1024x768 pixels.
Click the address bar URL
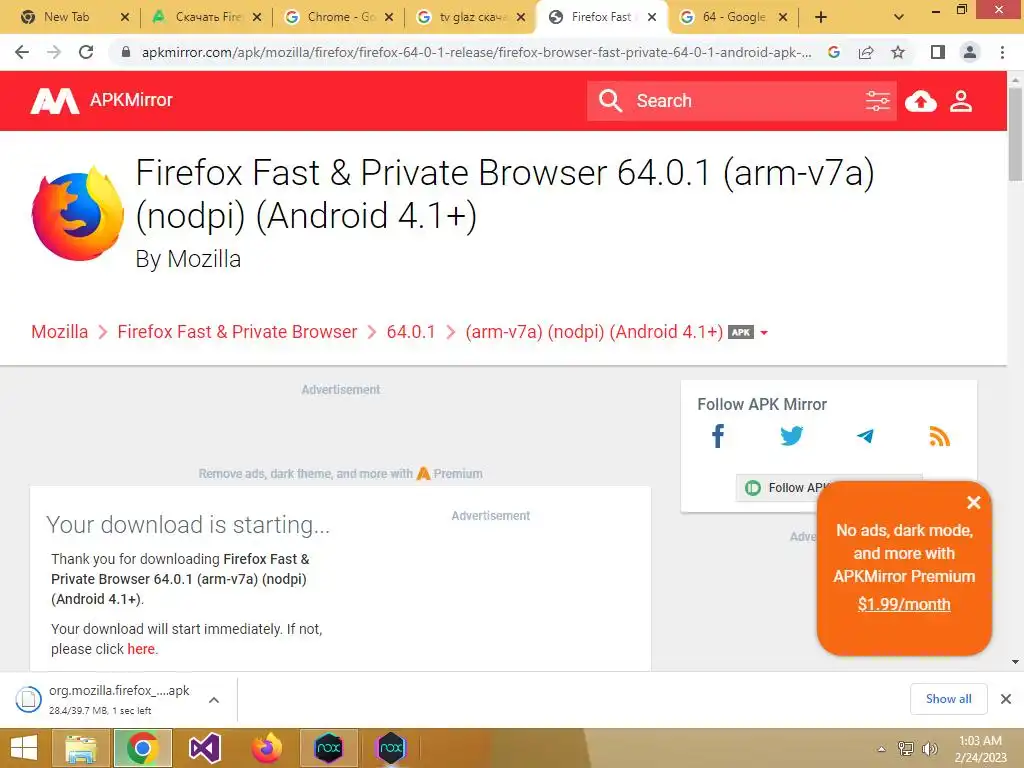pos(477,52)
